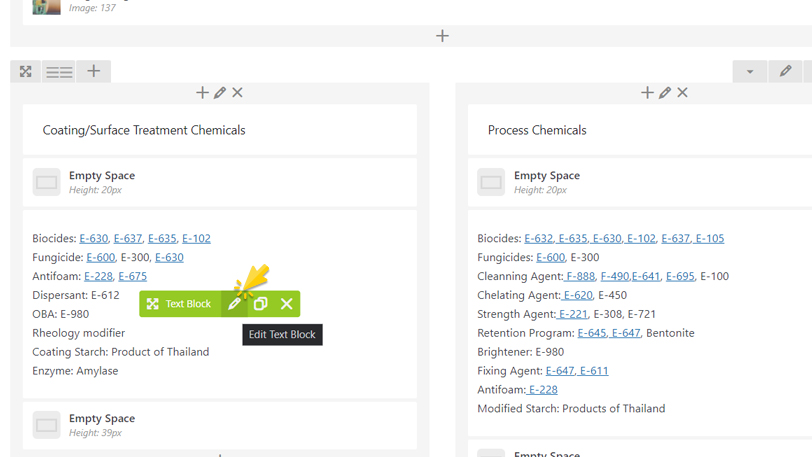Click the green Text Block move handle
The width and height of the screenshot is (812, 457).
[x=179, y=304]
